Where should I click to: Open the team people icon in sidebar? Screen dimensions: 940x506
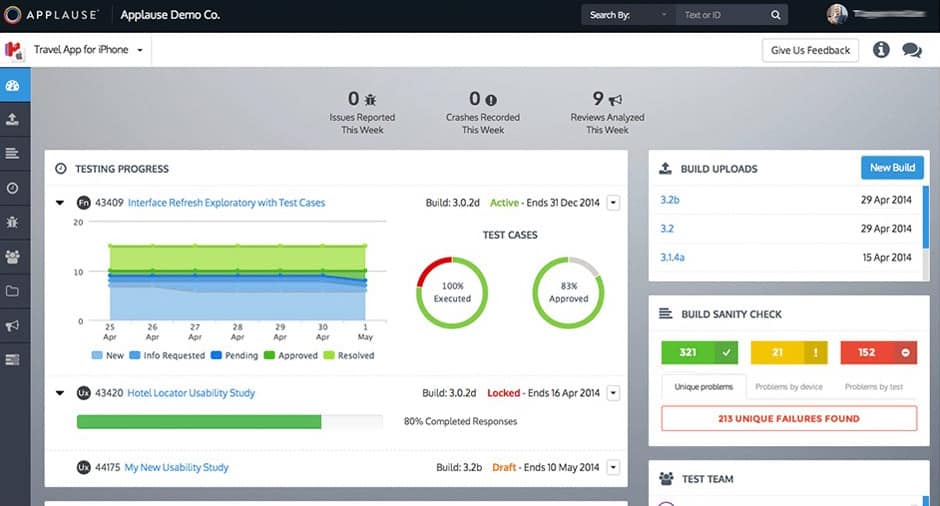click(13, 257)
